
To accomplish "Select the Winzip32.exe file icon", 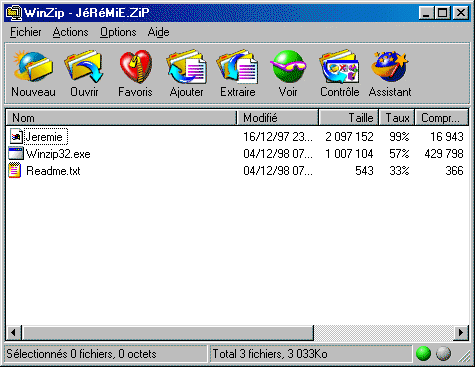I will 16,154.
